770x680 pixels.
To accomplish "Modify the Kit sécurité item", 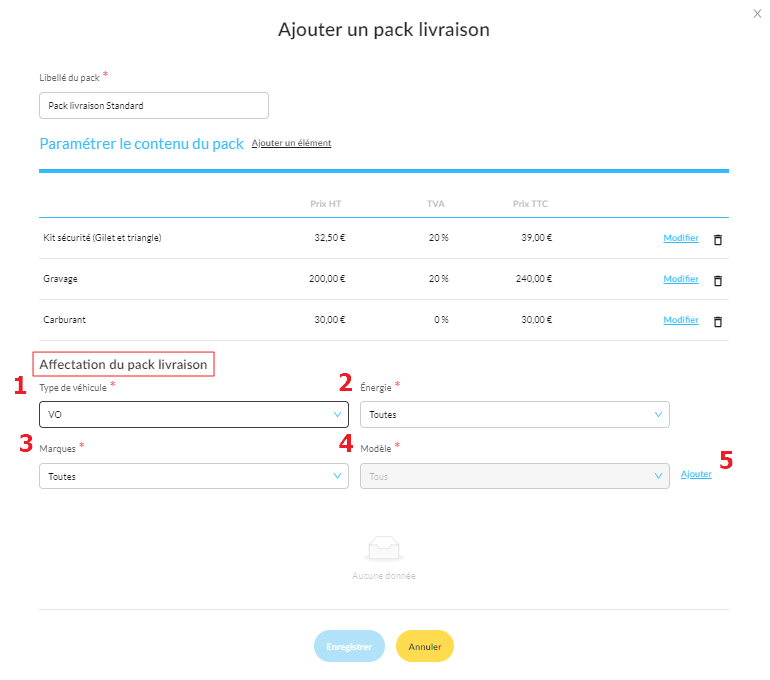I will pyautogui.click(x=681, y=238).
